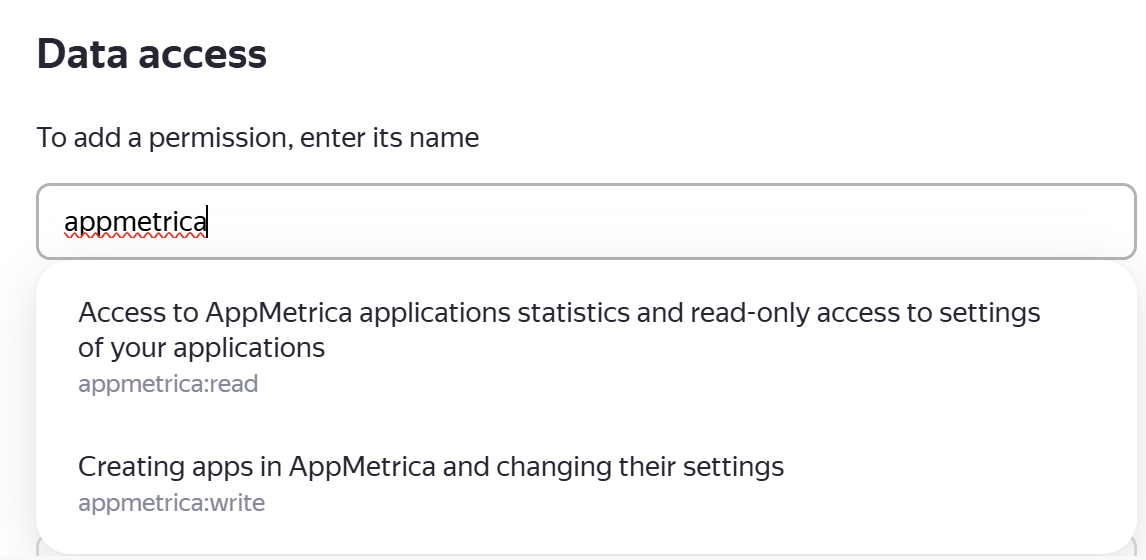
Task: Choose "Creating apps in AppMetrica" option
Action: pos(430,467)
